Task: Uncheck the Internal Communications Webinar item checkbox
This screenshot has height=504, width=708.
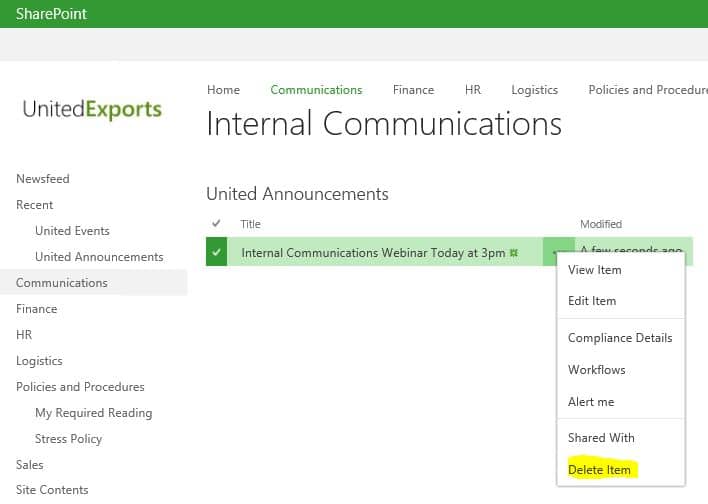Action: [x=217, y=252]
